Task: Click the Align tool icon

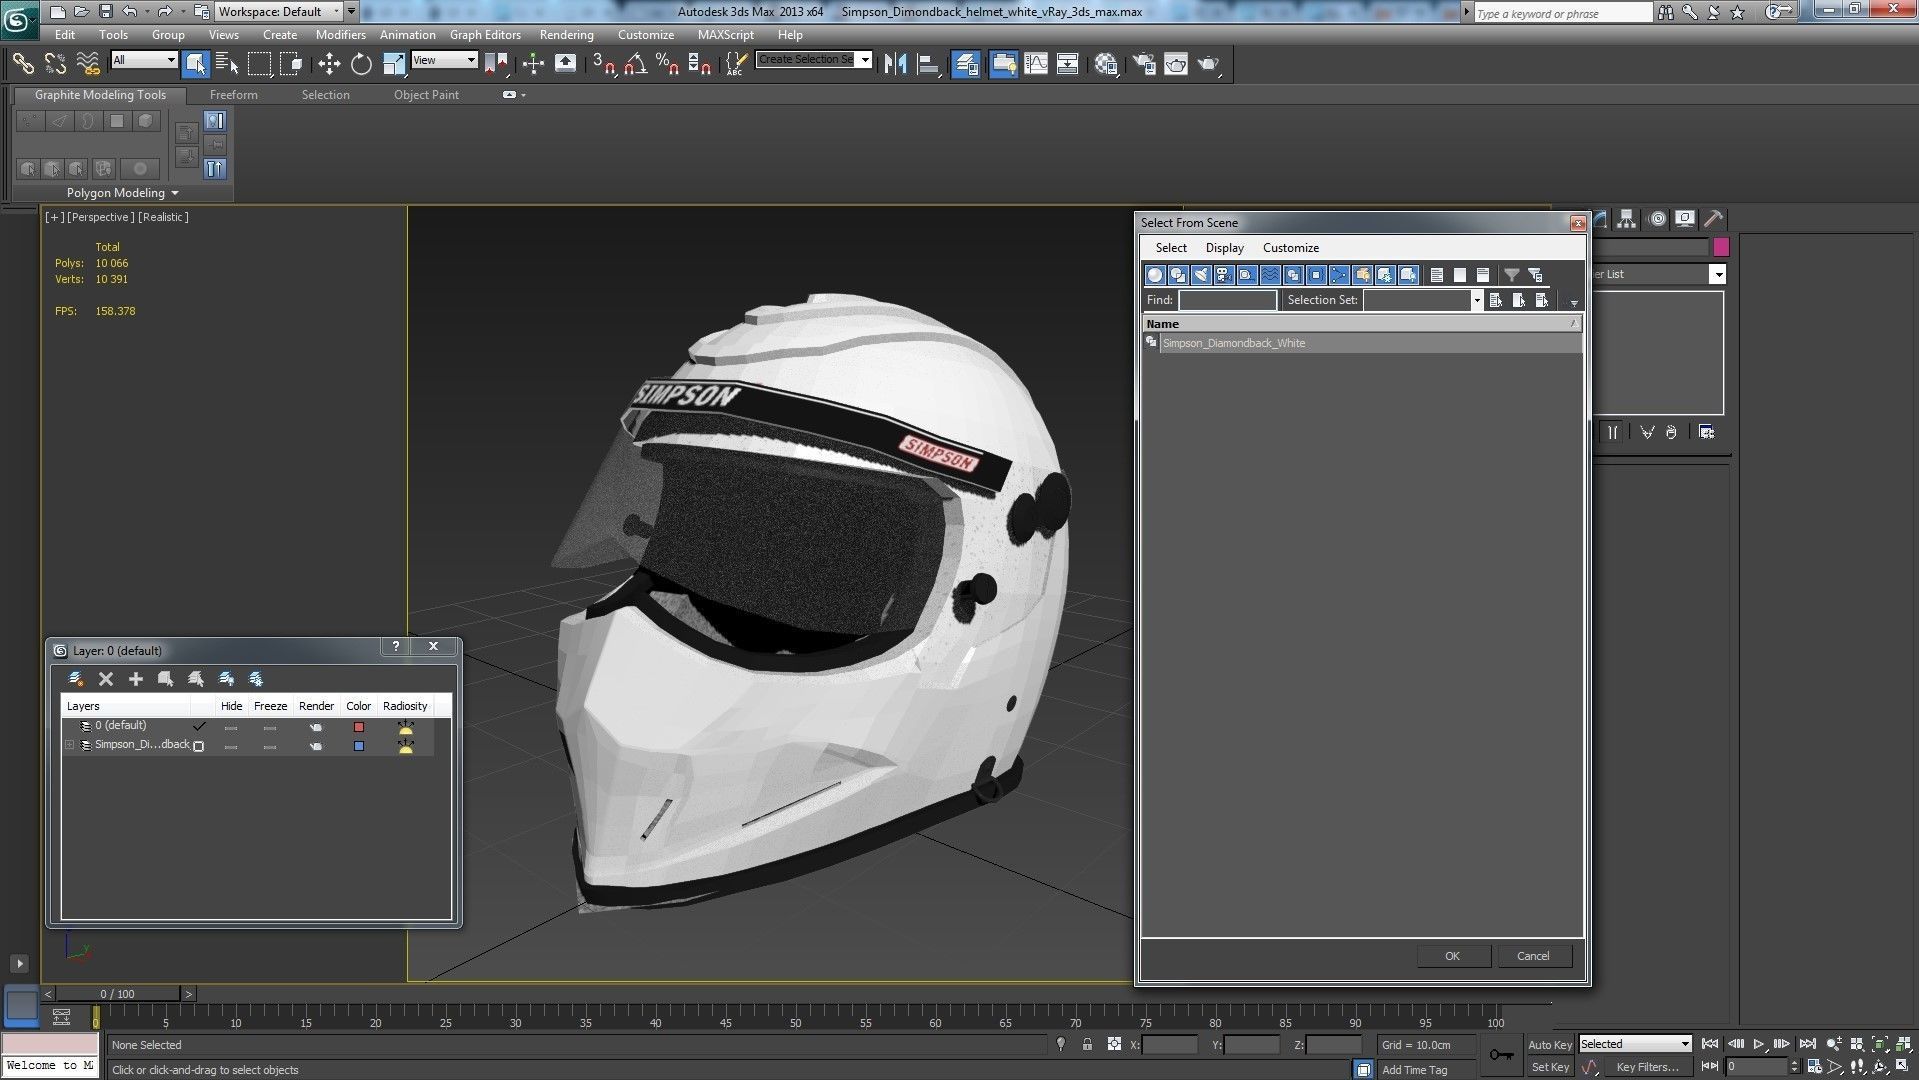Action: point(928,64)
